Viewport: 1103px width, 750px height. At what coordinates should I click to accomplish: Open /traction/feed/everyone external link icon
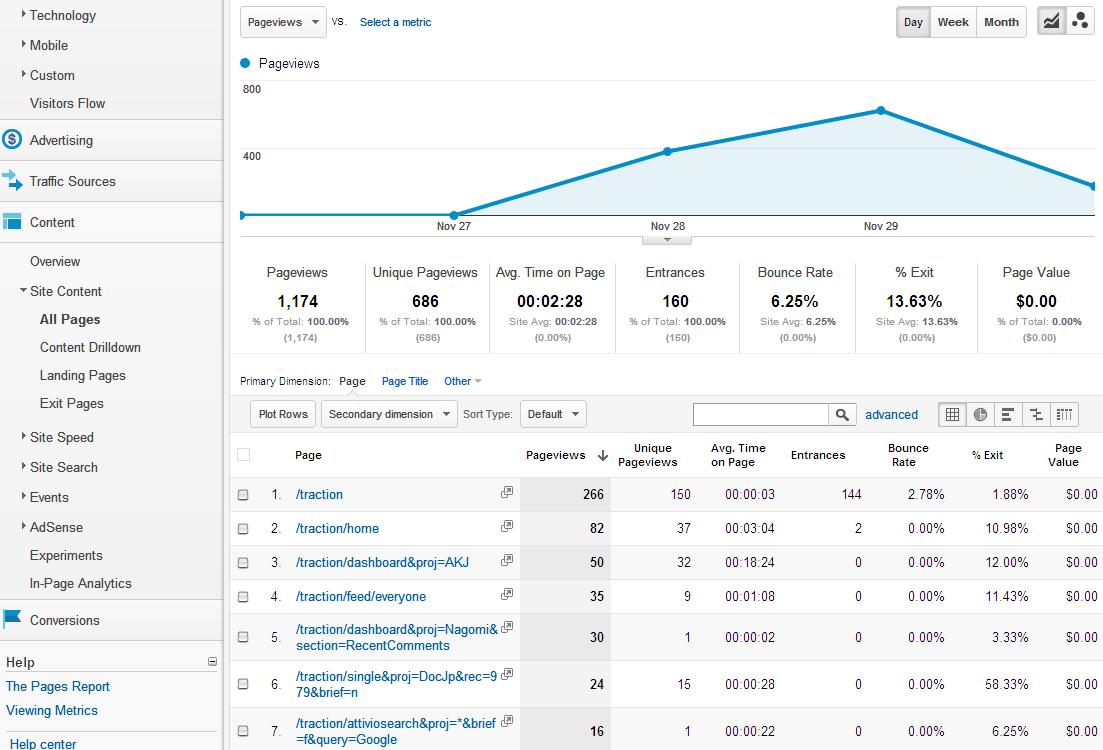click(506, 595)
